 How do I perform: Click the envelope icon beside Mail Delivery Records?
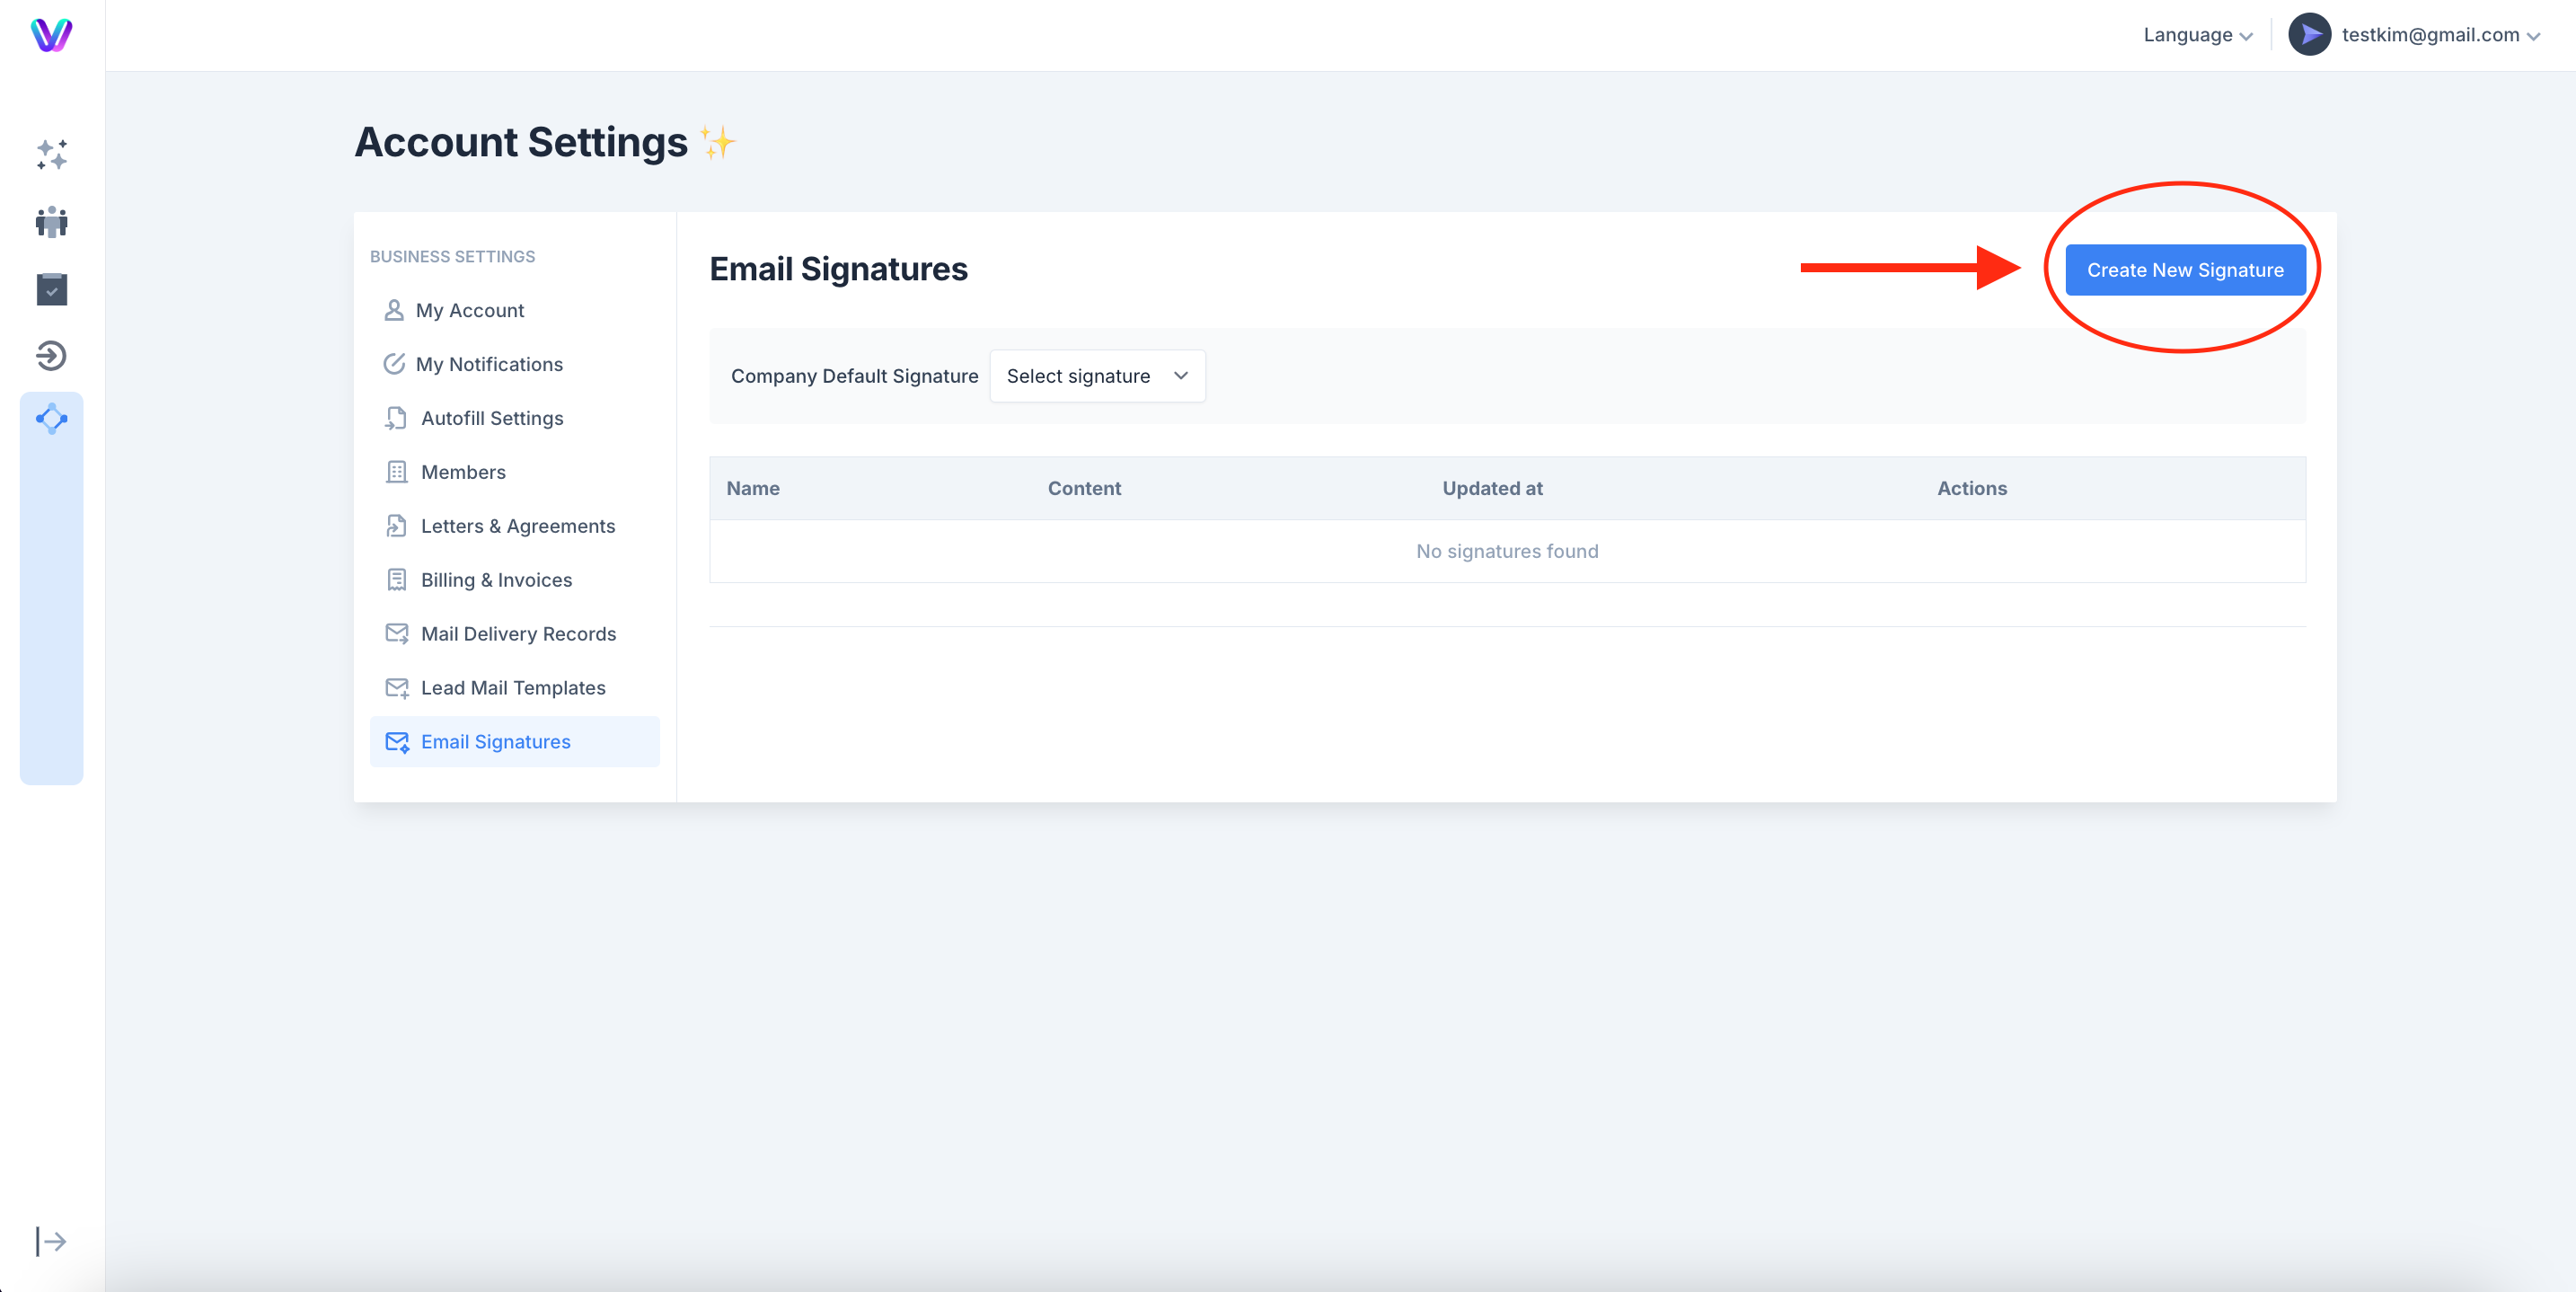[396, 634]
